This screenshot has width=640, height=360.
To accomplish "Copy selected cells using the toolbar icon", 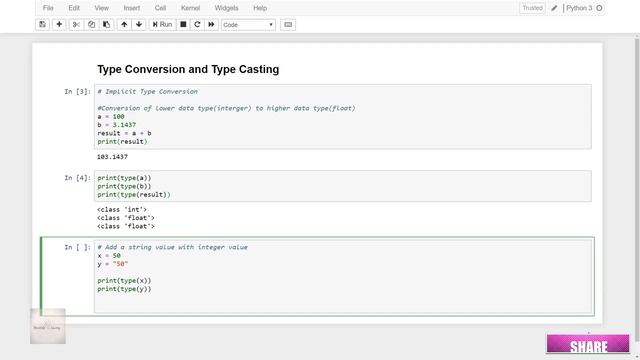I will 91,24.
